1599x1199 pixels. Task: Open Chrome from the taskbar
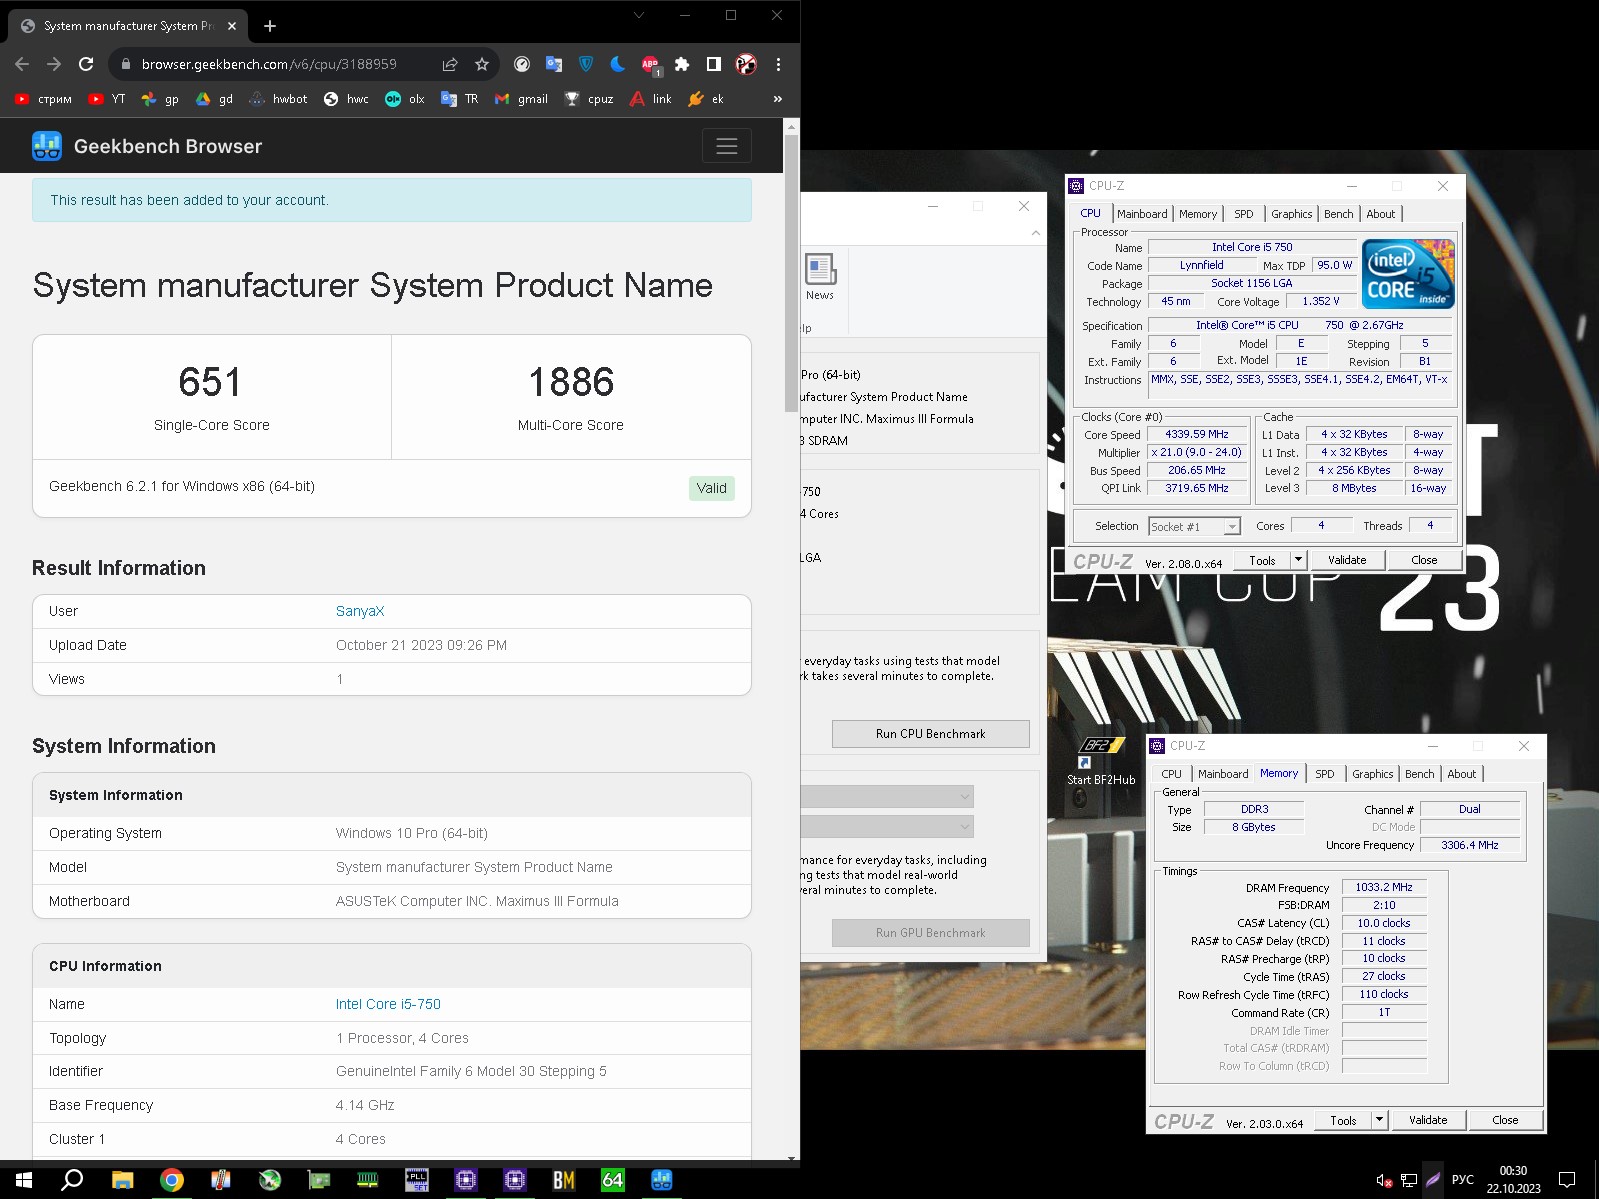(x=172, y=1180)
